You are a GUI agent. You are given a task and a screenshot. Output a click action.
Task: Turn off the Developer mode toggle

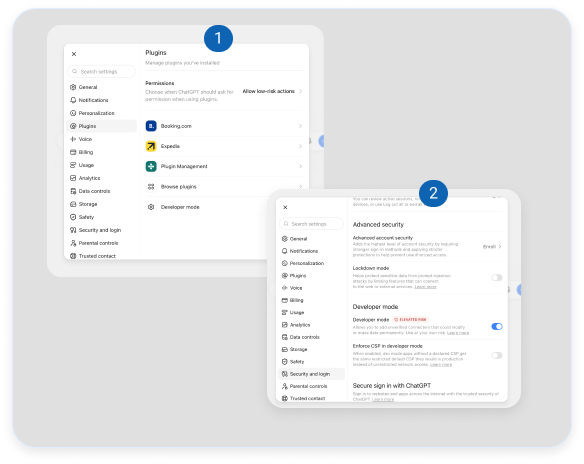tap(496, 327)
